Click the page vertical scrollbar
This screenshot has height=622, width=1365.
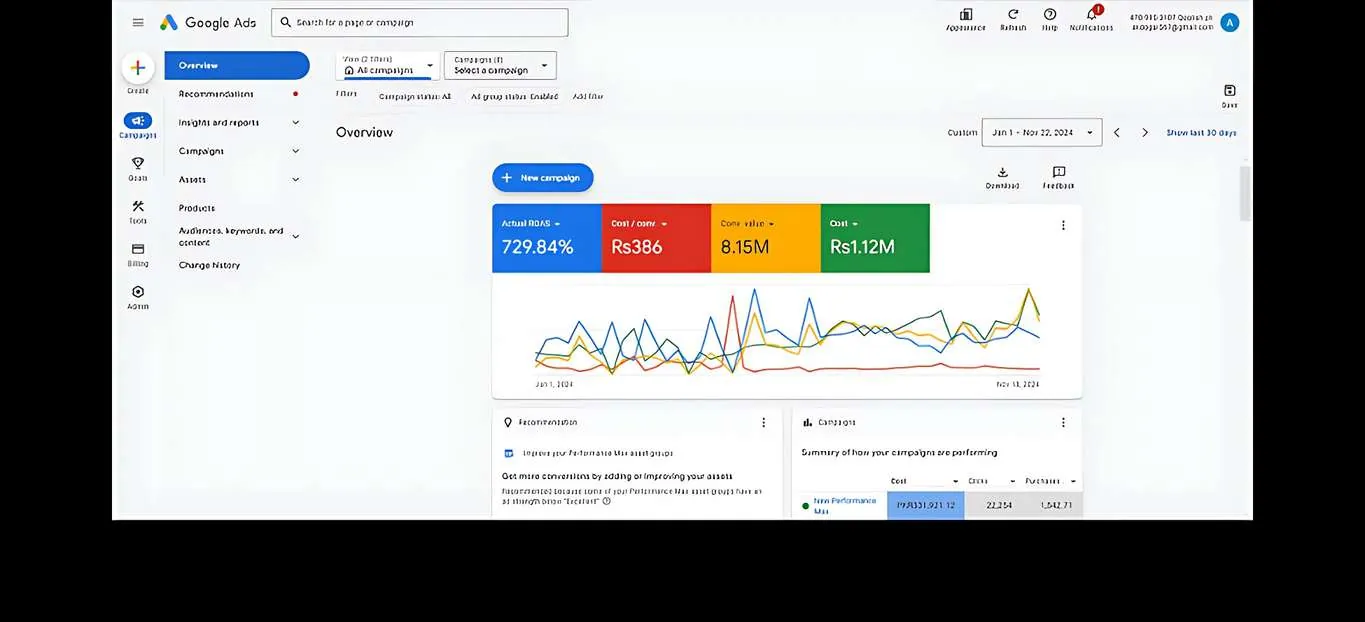point(1245,193)
